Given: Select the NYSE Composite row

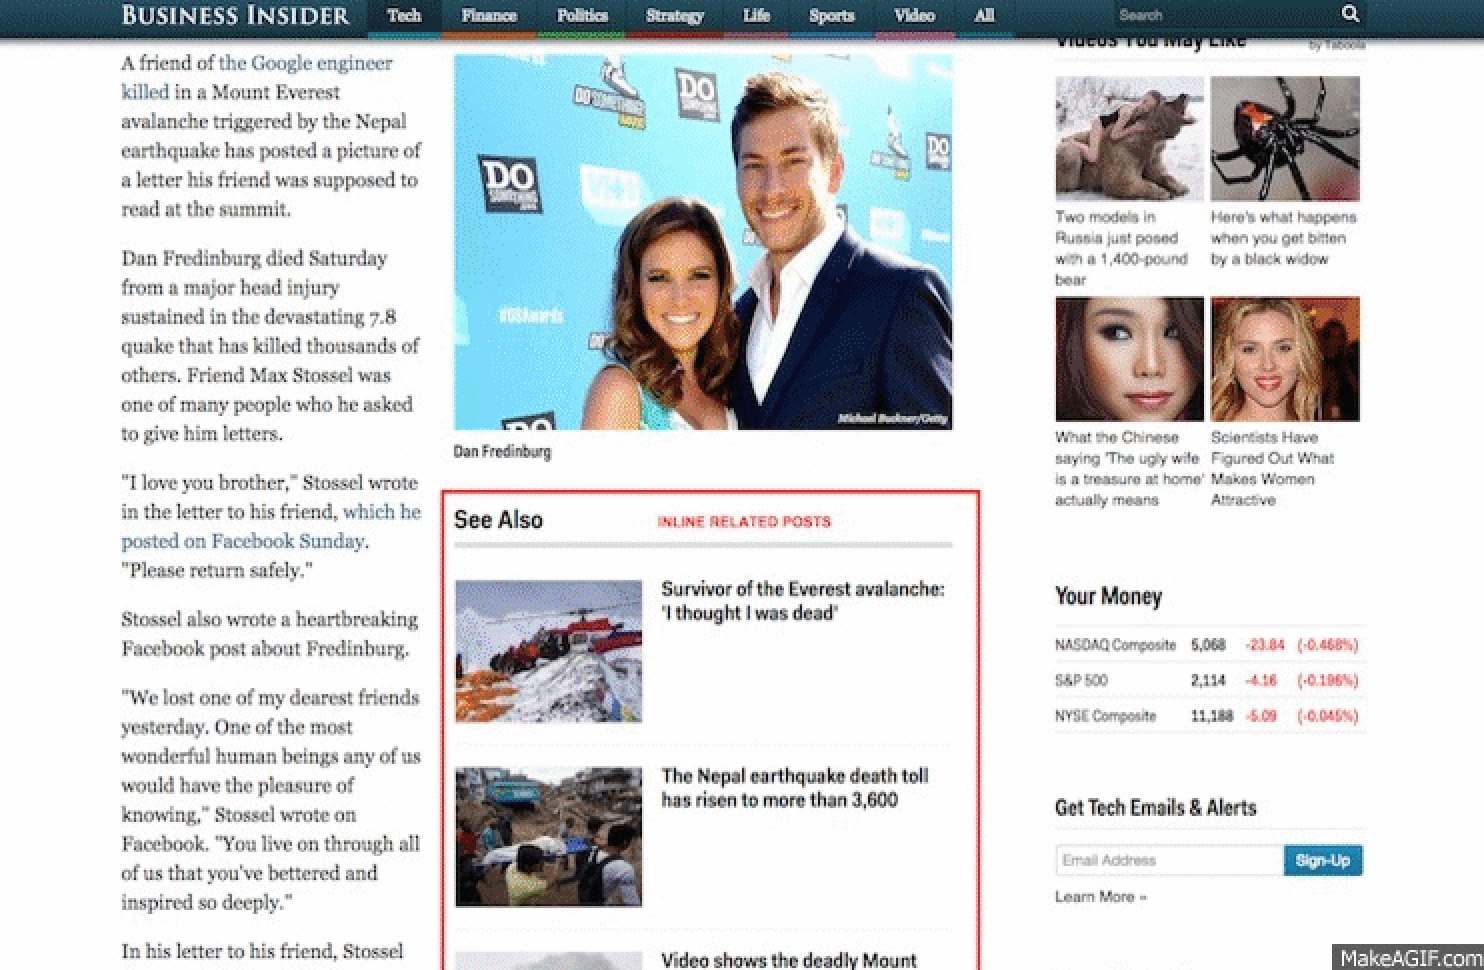Looking at the screenshot, I should (x=1207, y=716).
